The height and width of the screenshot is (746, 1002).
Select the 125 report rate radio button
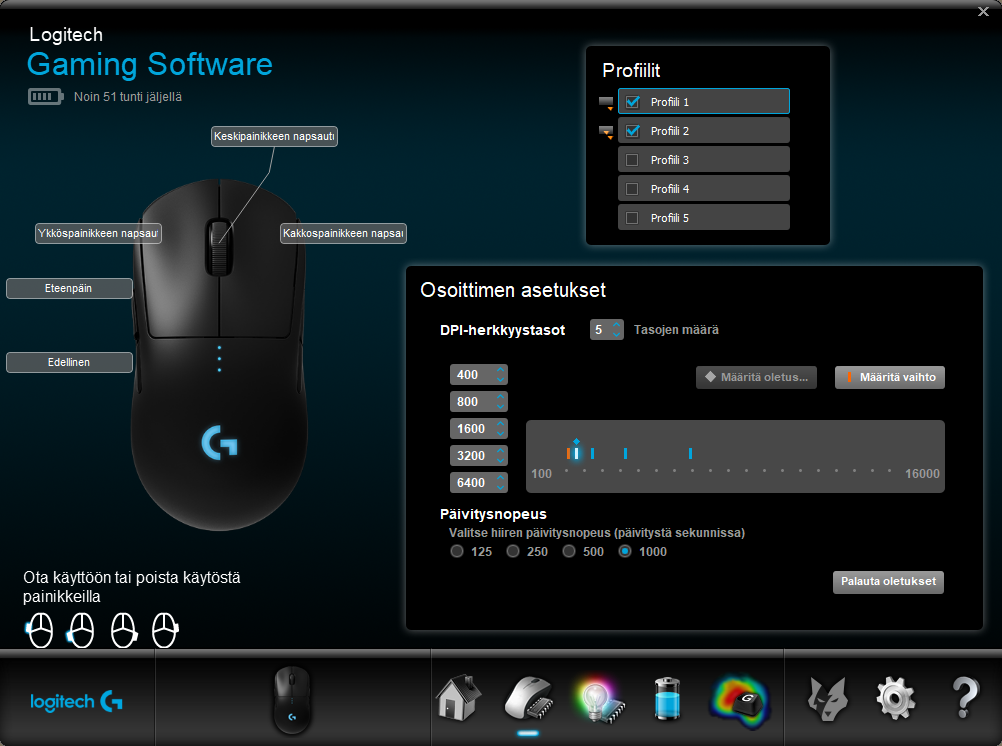pyautogui.click(x=457, y=551)
